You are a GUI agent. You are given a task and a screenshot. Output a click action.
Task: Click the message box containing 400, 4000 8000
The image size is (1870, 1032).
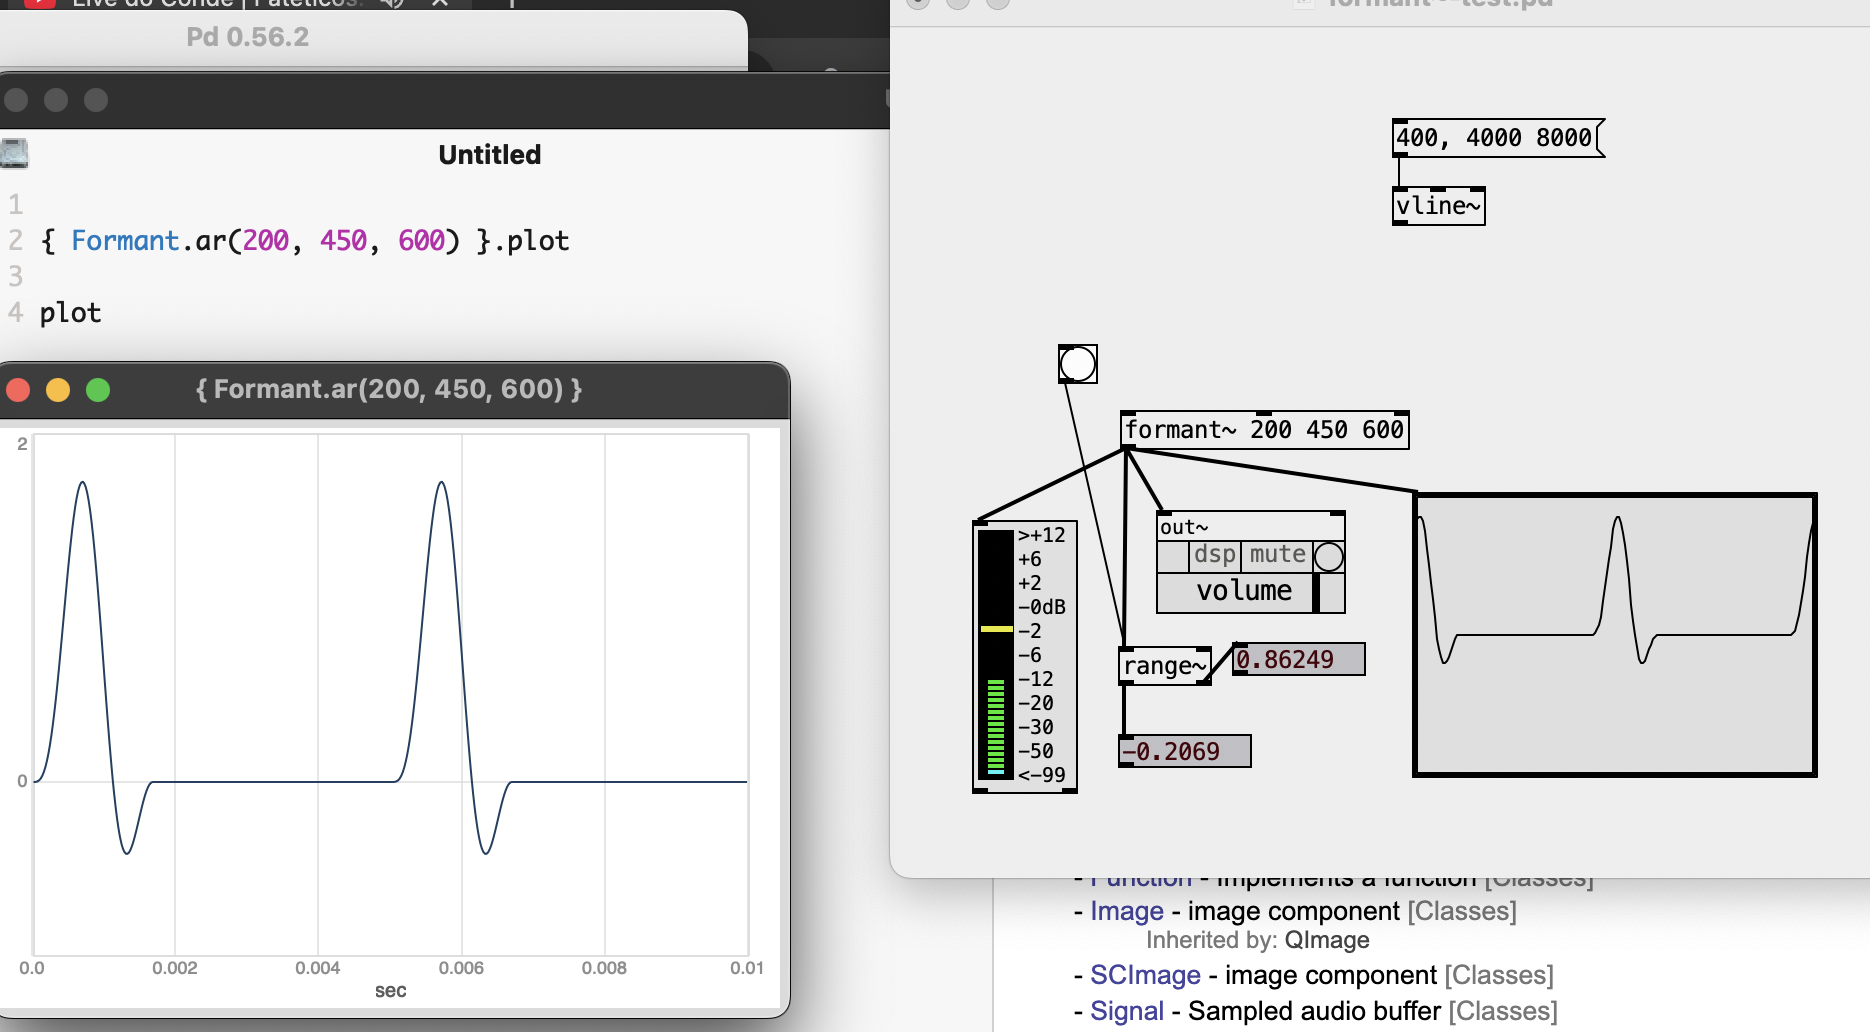point(1494,138)
